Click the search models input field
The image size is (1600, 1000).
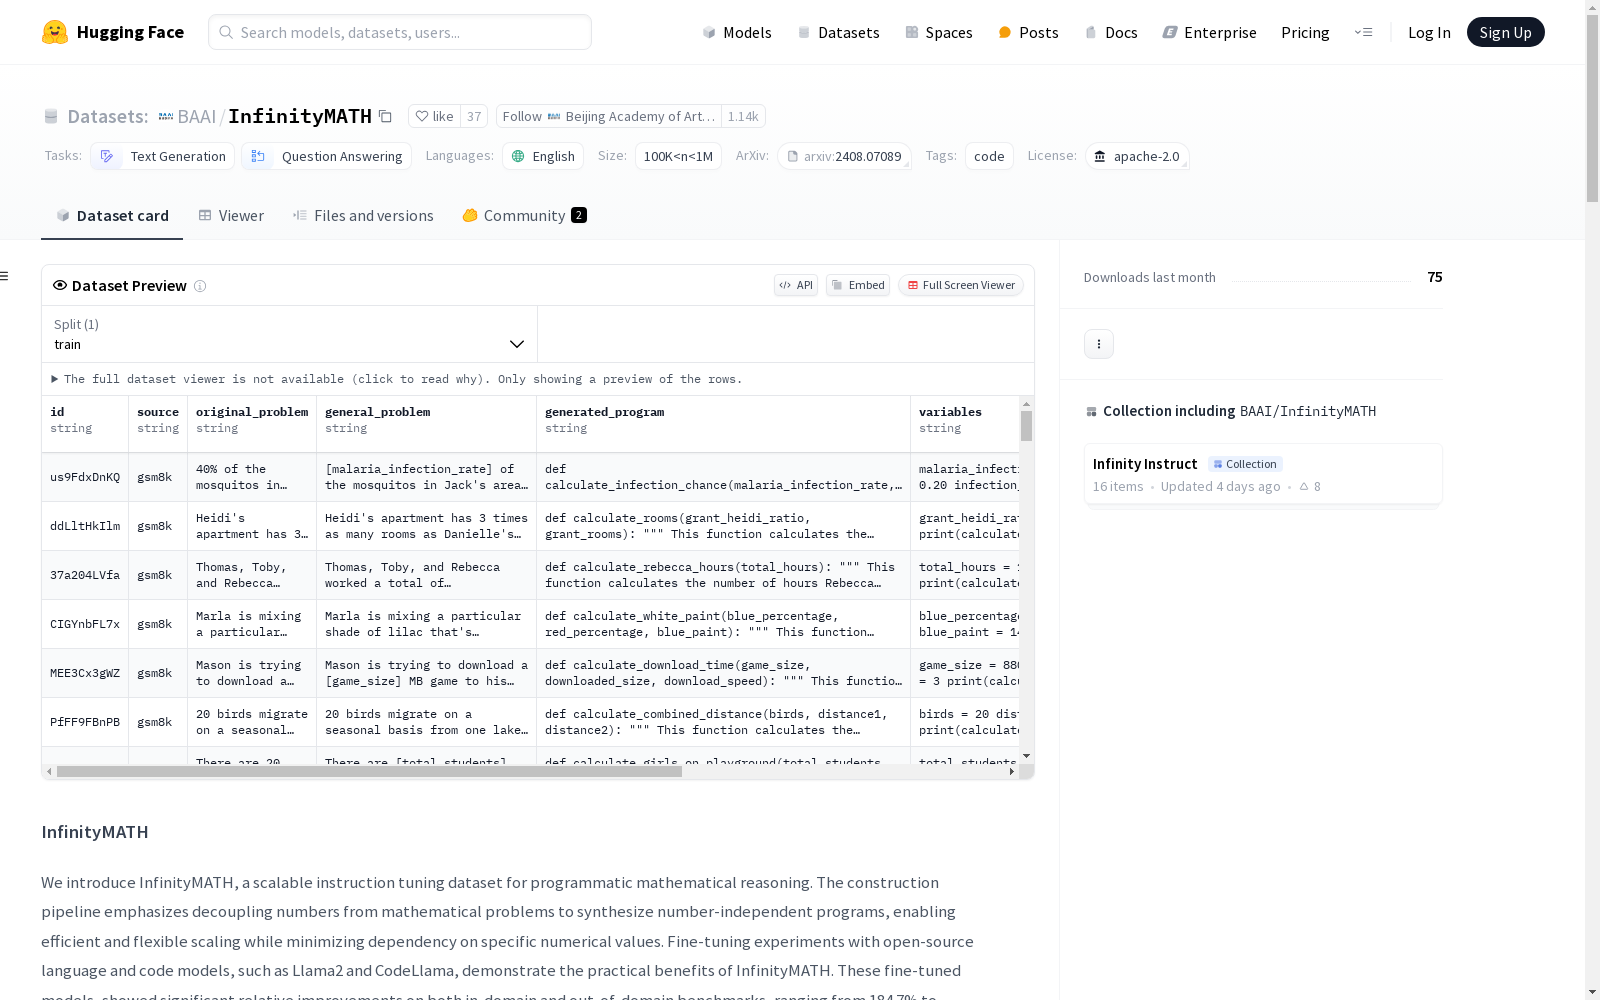point(400,32)
